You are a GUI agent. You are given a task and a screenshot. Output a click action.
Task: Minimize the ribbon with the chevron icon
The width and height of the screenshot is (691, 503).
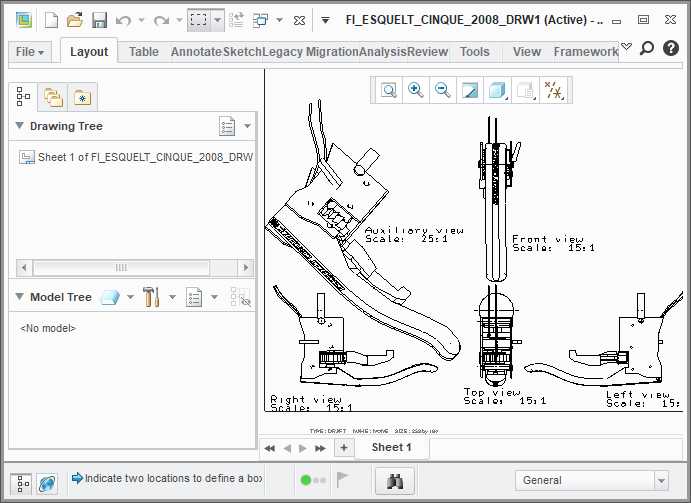tap(626, 46)
